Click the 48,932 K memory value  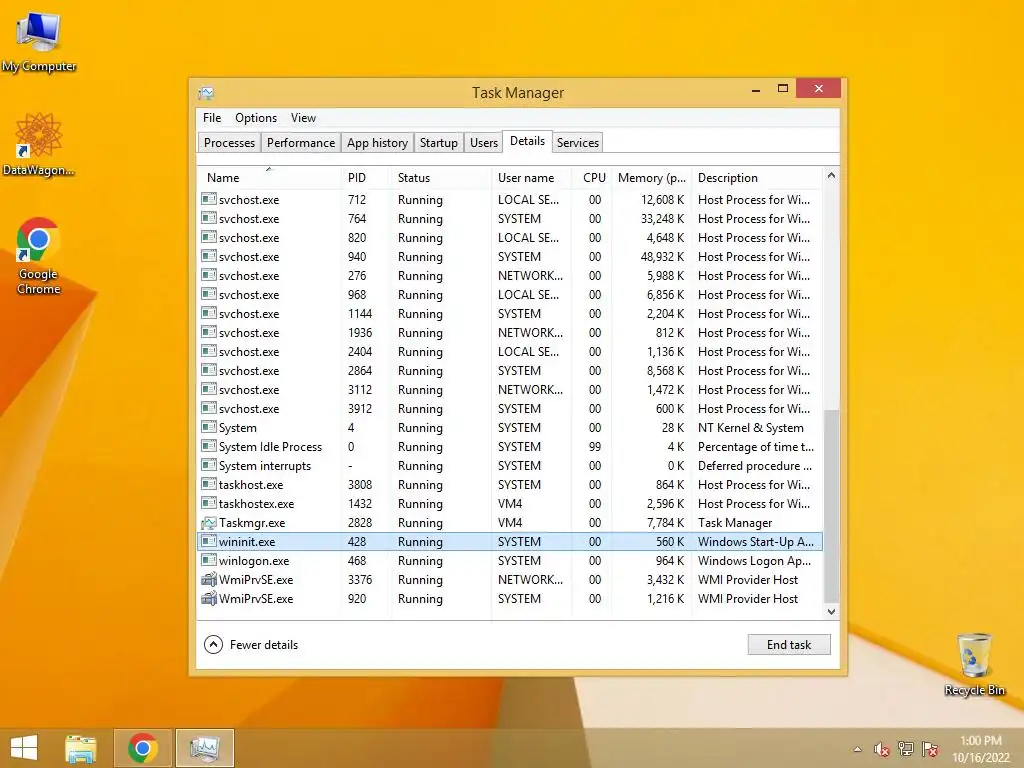tap(662, 257)
